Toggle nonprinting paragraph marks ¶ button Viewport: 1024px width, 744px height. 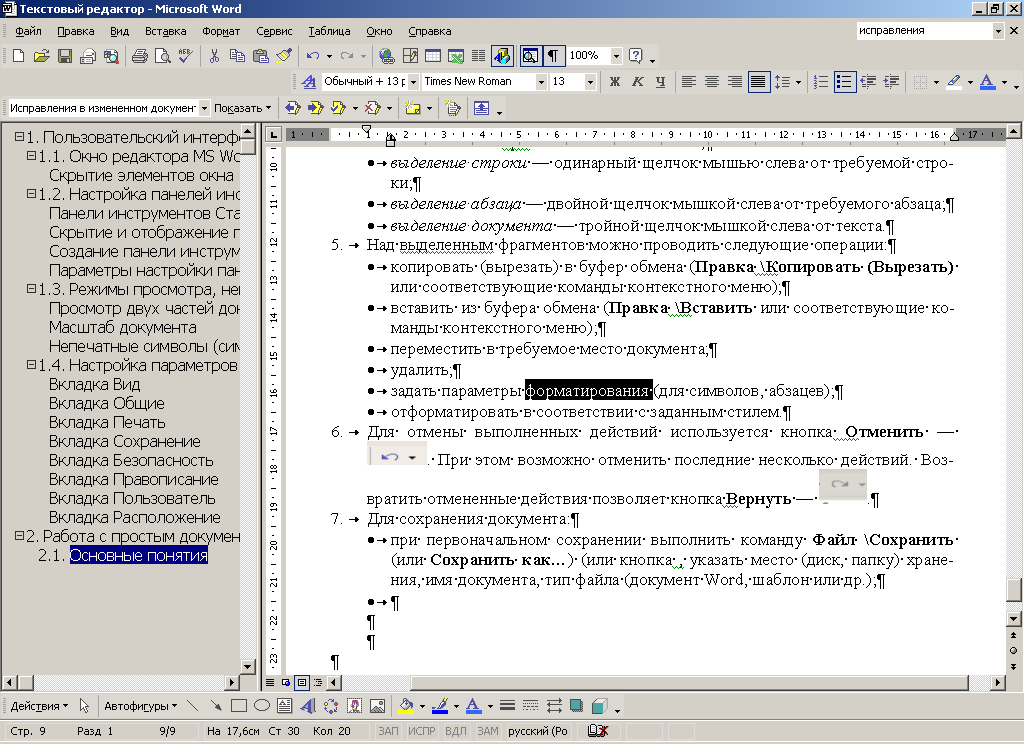[553, 56]
